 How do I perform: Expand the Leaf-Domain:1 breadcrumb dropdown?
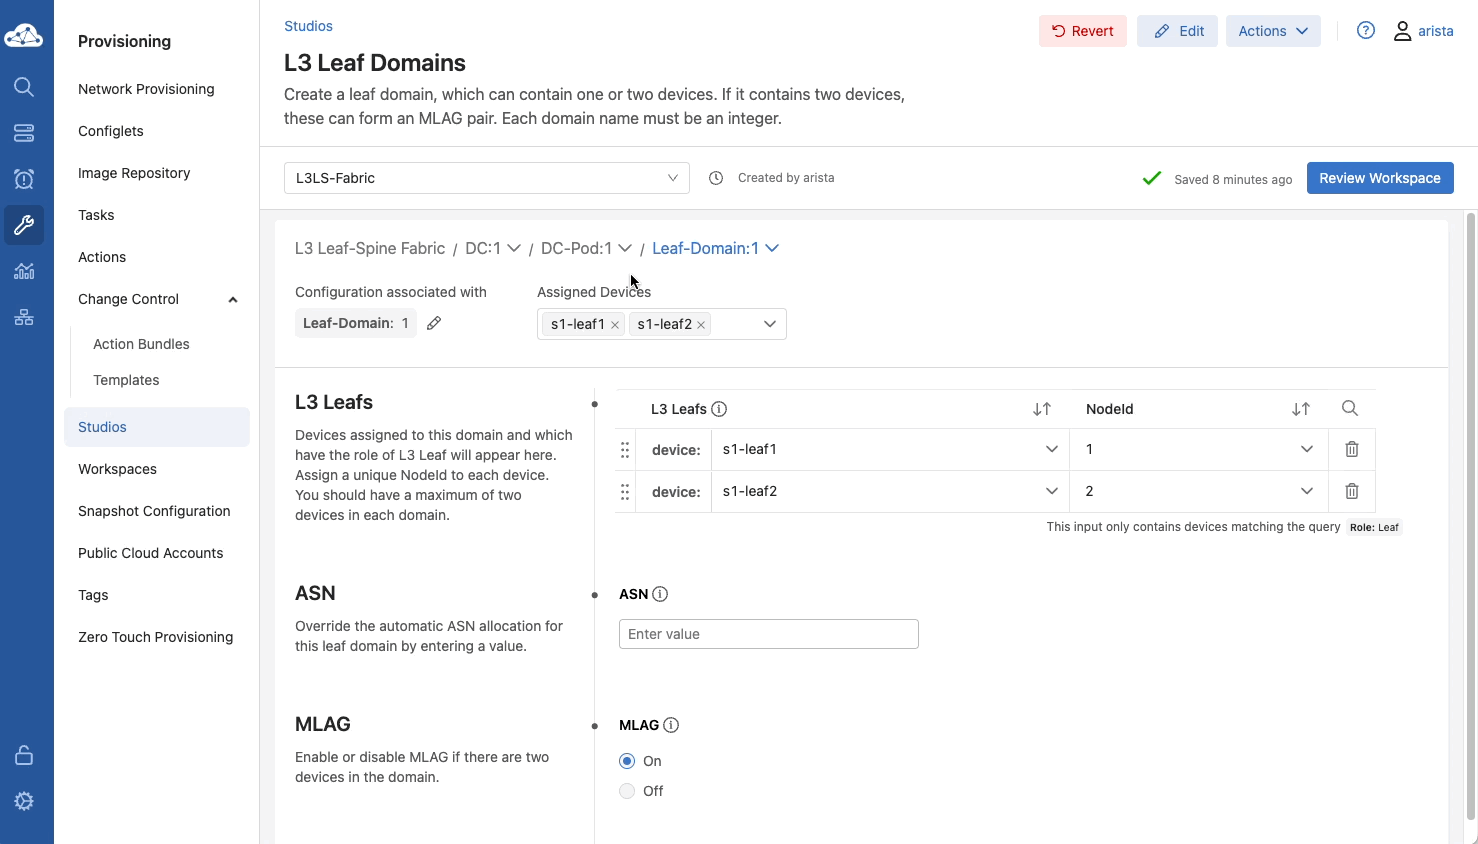(x=771, y=248)
